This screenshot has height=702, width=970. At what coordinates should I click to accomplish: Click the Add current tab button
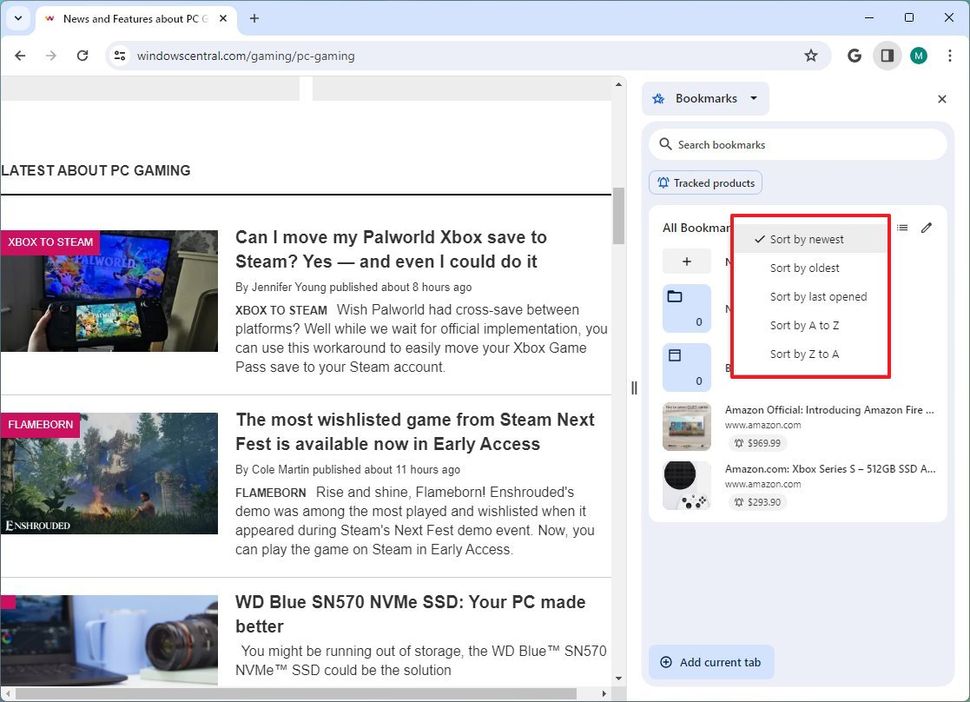click(x=711, y=662)
